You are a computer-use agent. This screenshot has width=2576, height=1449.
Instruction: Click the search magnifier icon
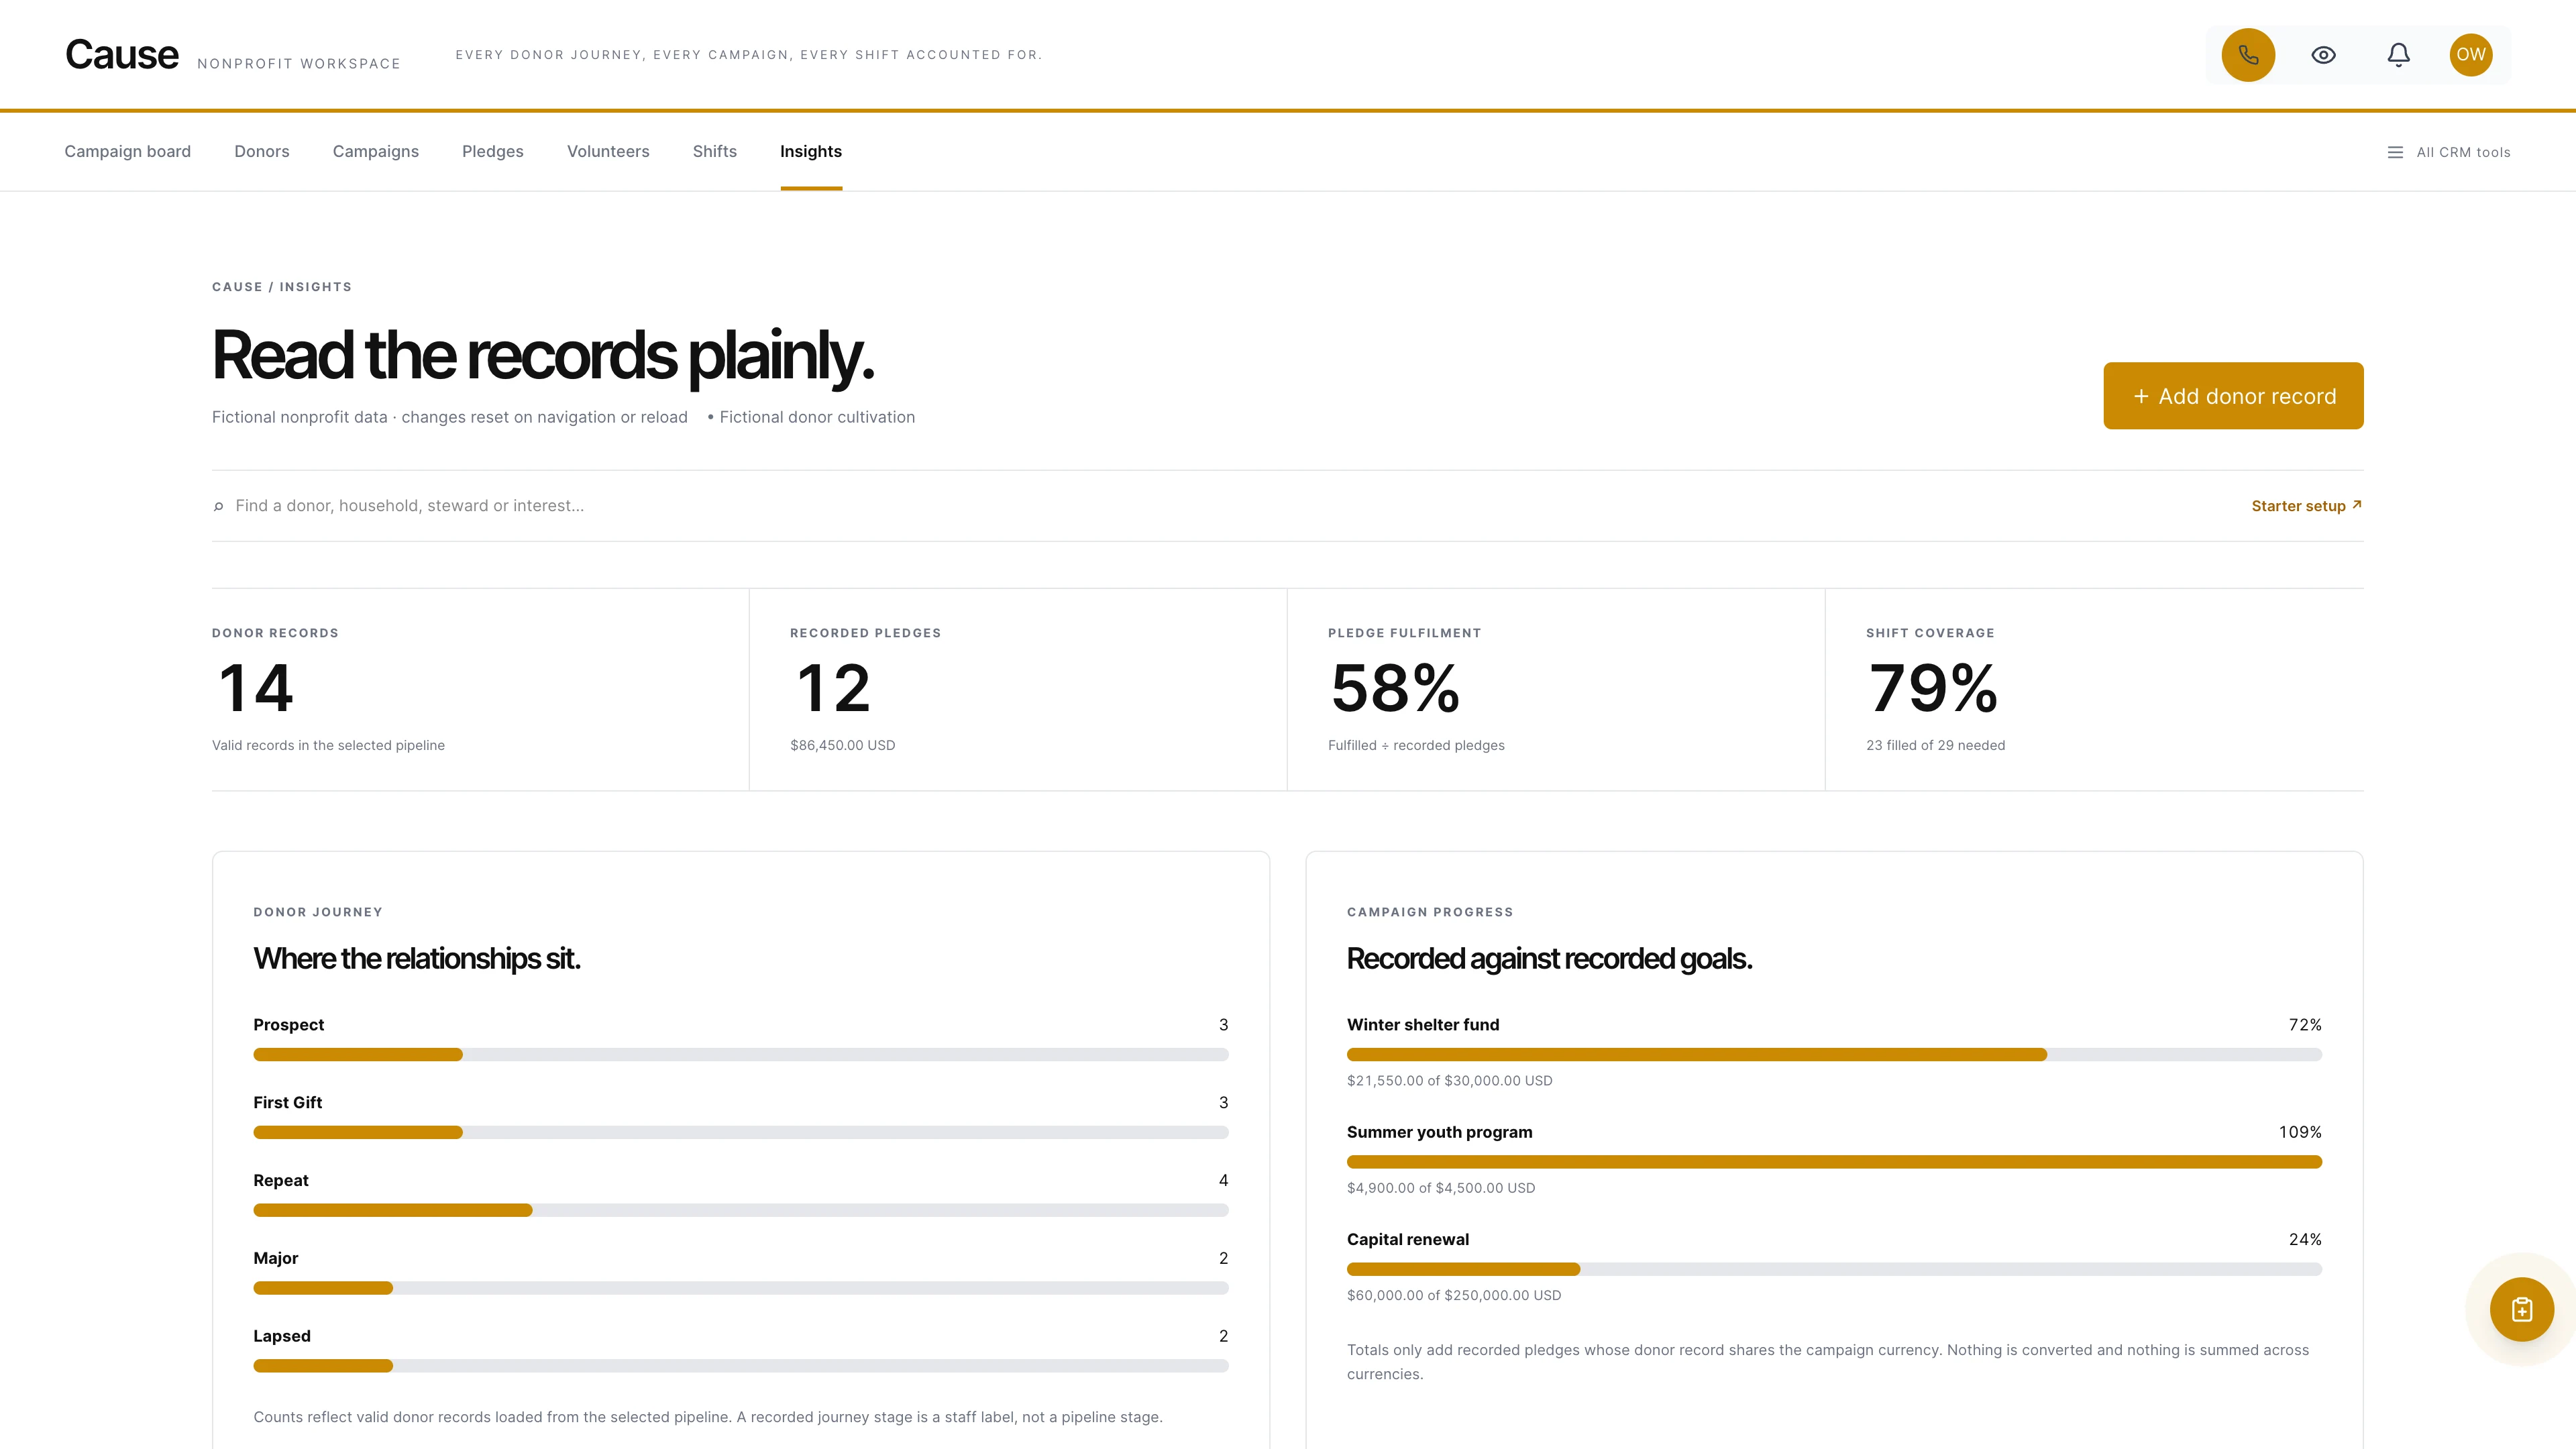pos(218,506)
